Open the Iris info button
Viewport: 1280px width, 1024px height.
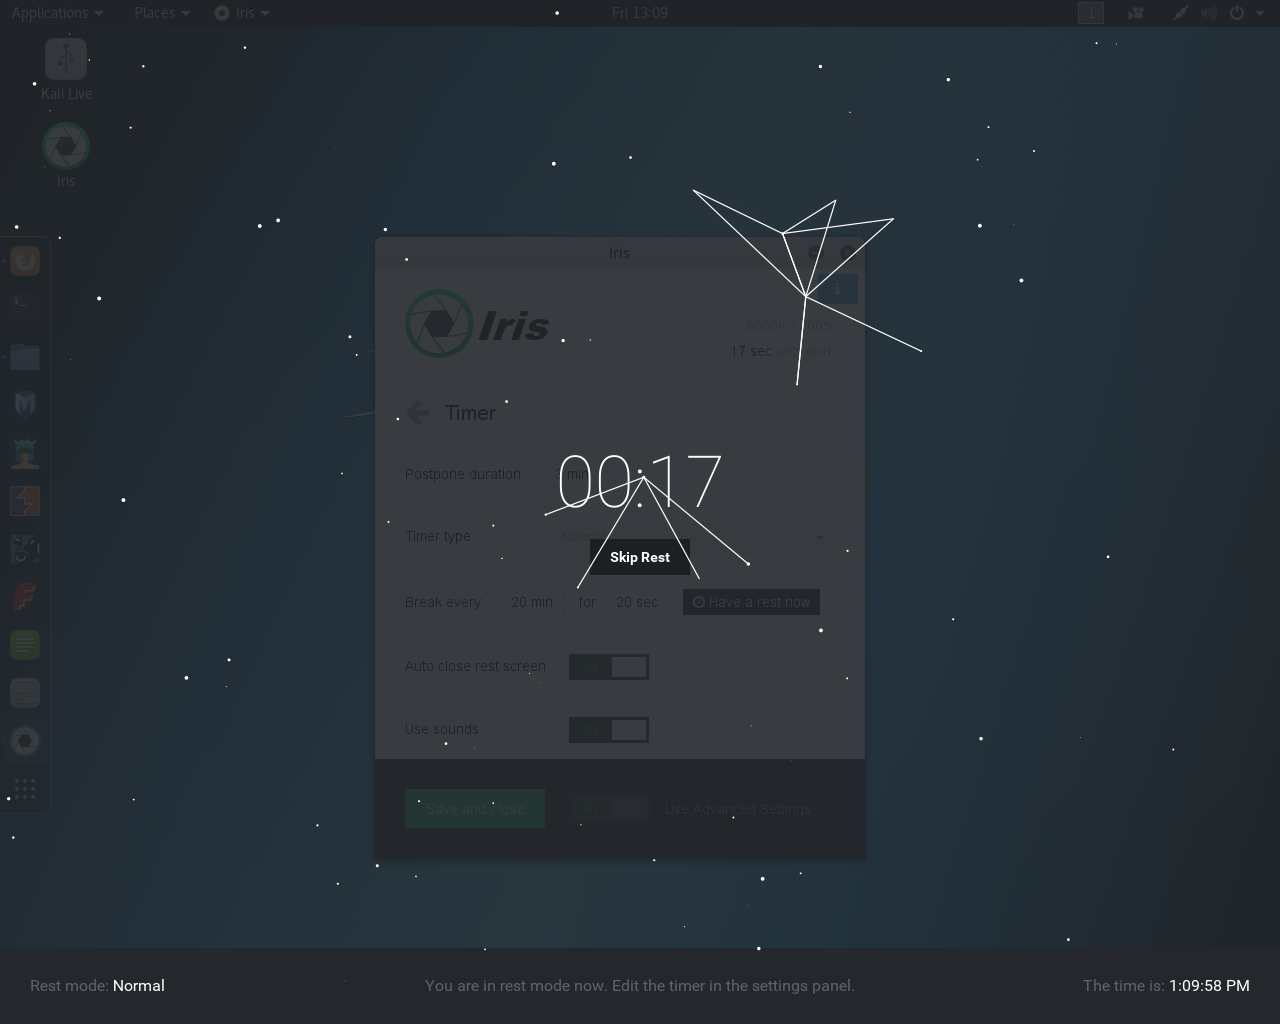838,289
